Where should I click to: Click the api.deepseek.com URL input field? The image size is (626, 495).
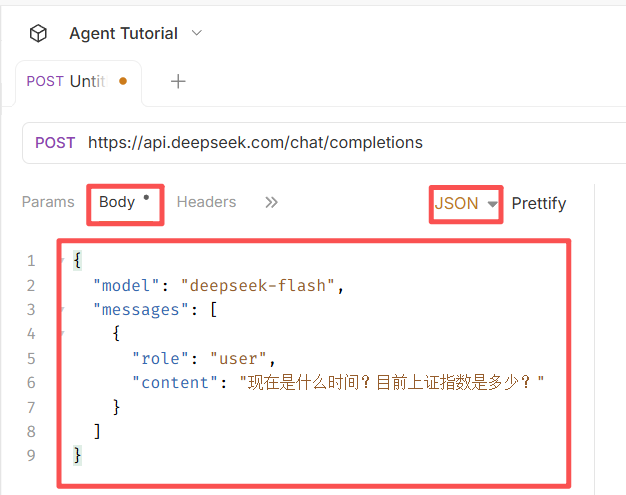pos(255,143)
